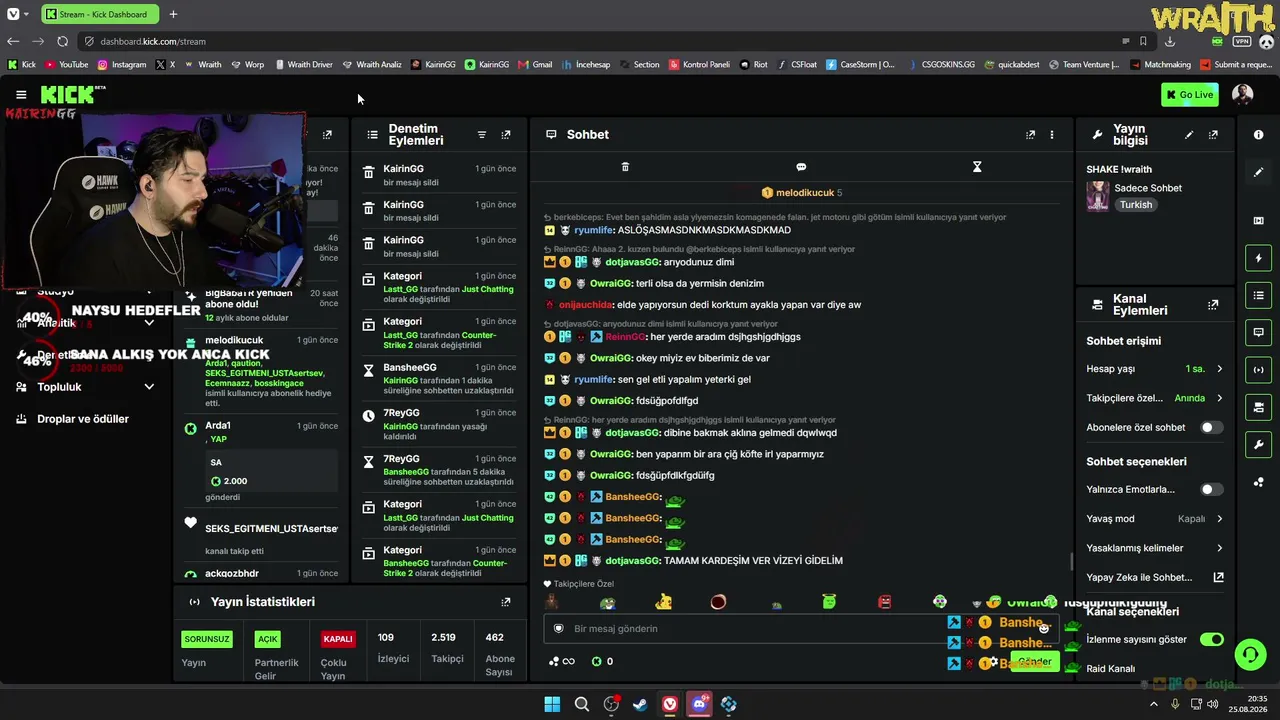This screenshot has width=1280, height=720.
Task: Click the speech bubble icon in chat toolbar
Action: point(801,167)
